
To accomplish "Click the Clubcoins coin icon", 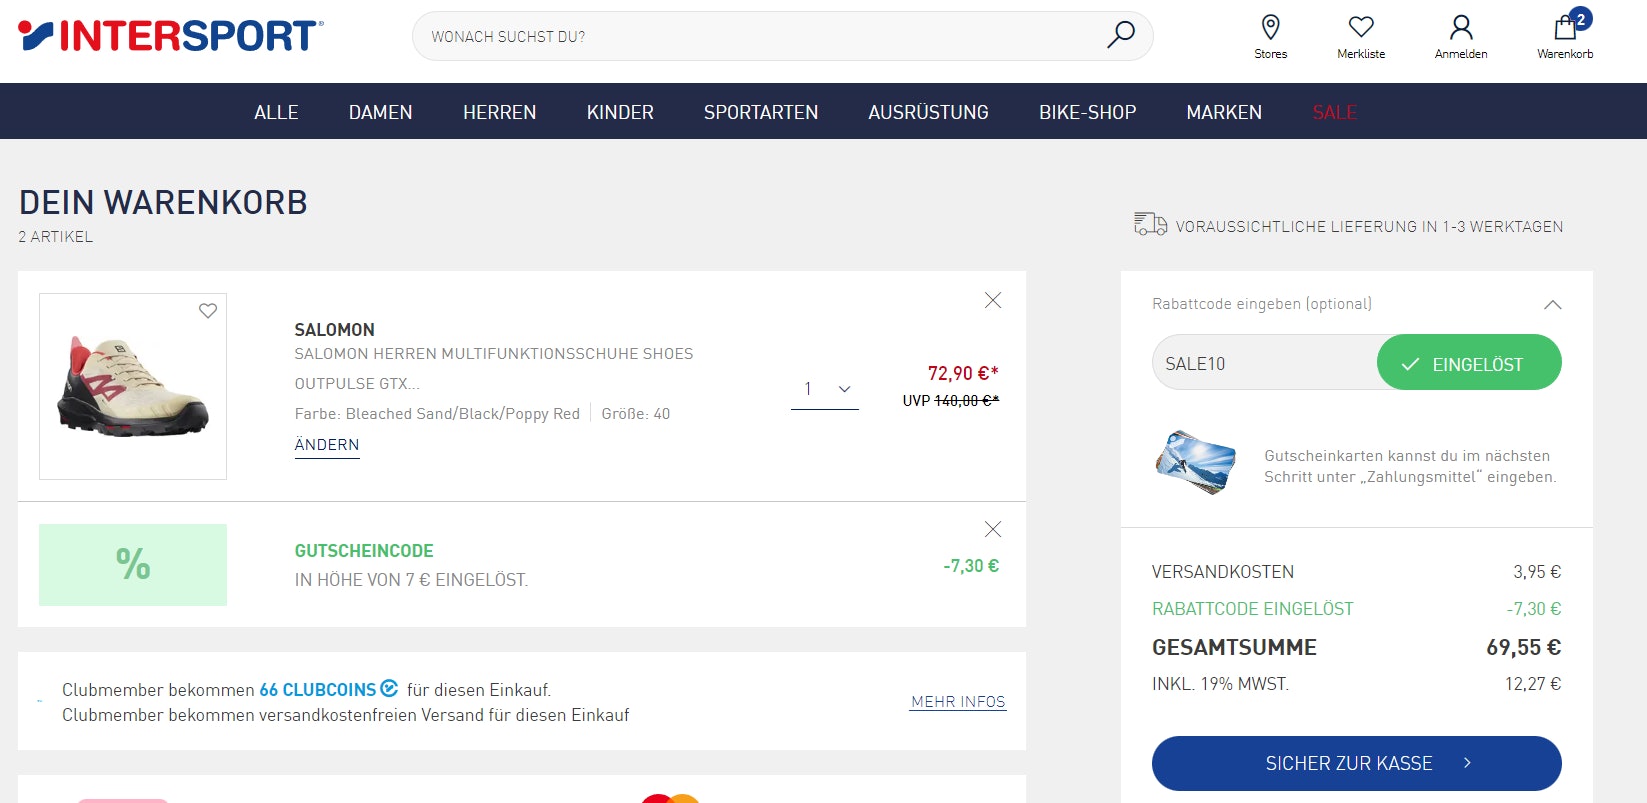I will (x=389, y=688).
